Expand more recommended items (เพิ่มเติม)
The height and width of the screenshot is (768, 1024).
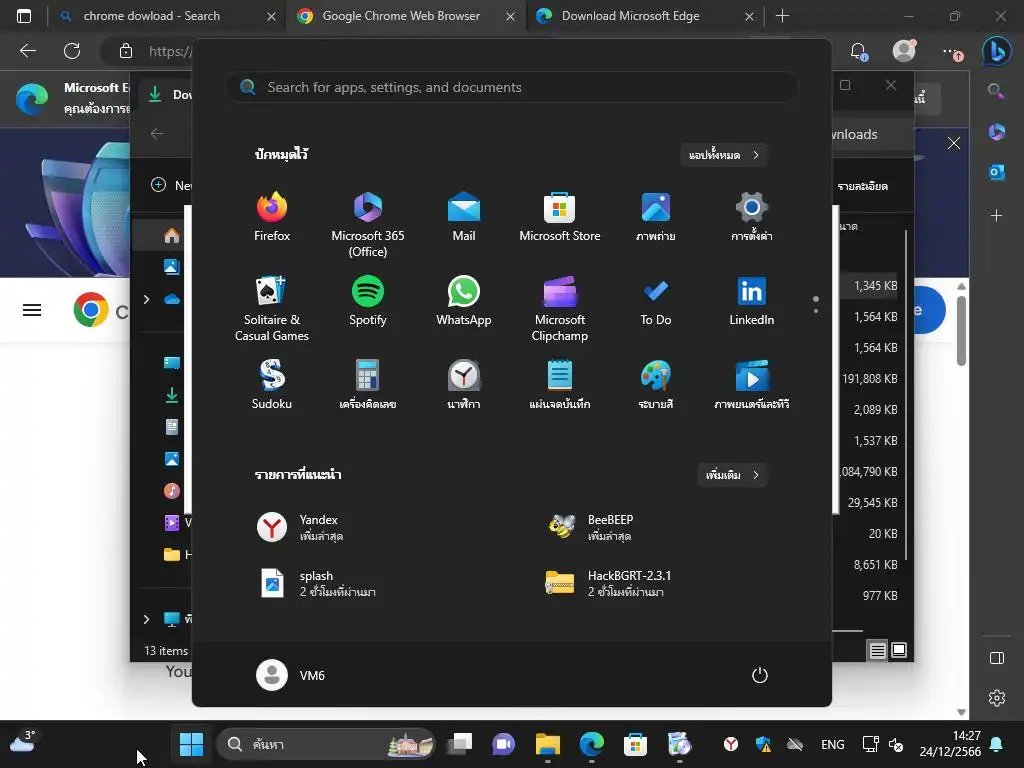tap(732, 475)
